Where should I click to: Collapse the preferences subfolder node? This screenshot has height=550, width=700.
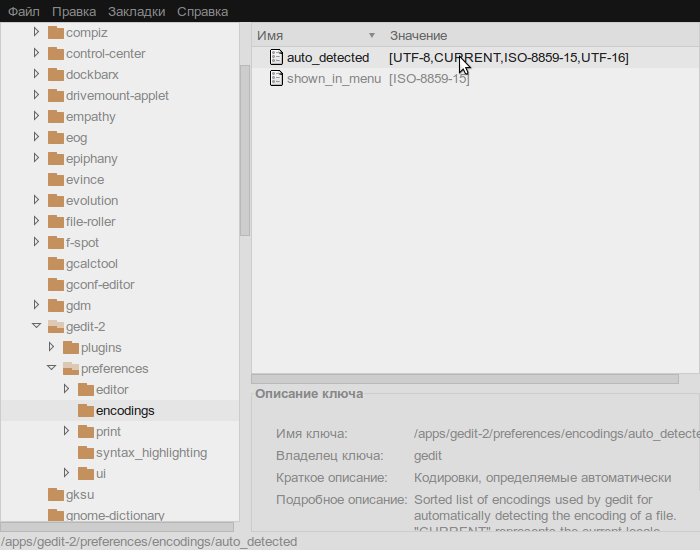click(51, 368)
